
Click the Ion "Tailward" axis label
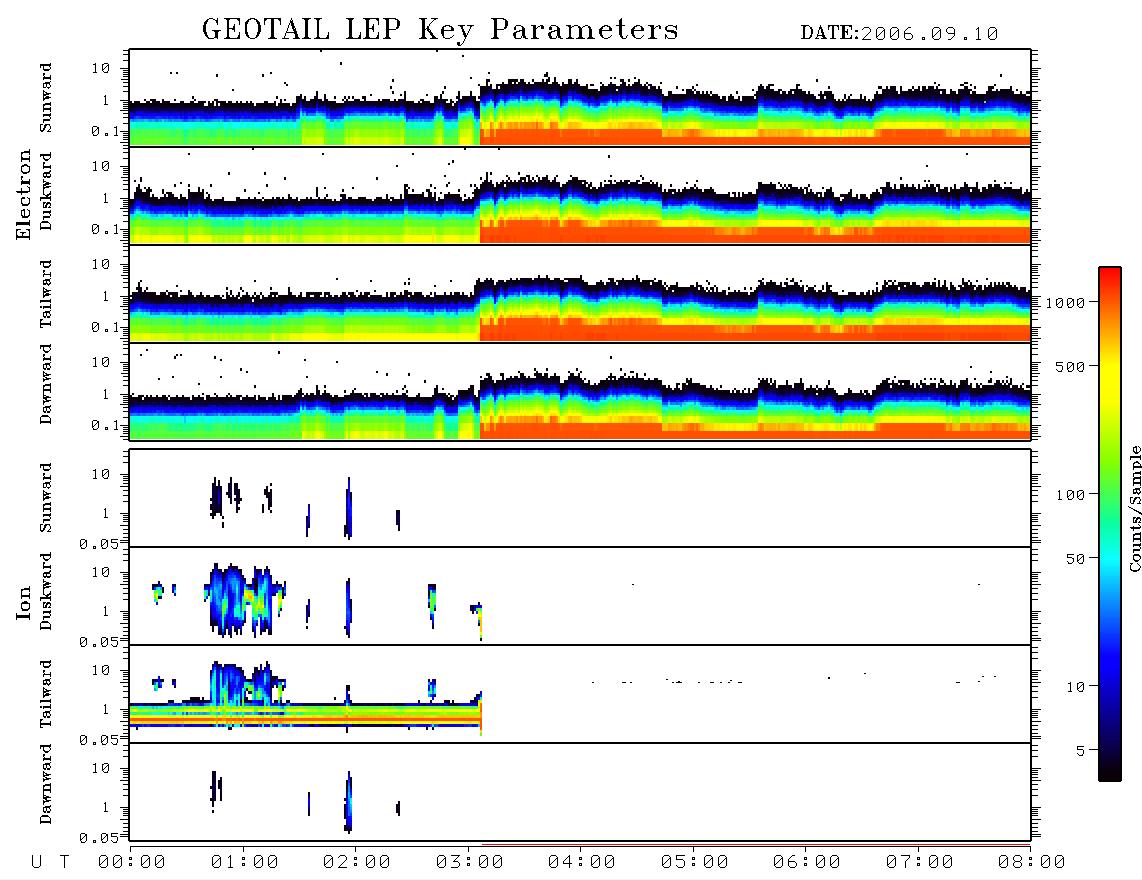point(46,694)
